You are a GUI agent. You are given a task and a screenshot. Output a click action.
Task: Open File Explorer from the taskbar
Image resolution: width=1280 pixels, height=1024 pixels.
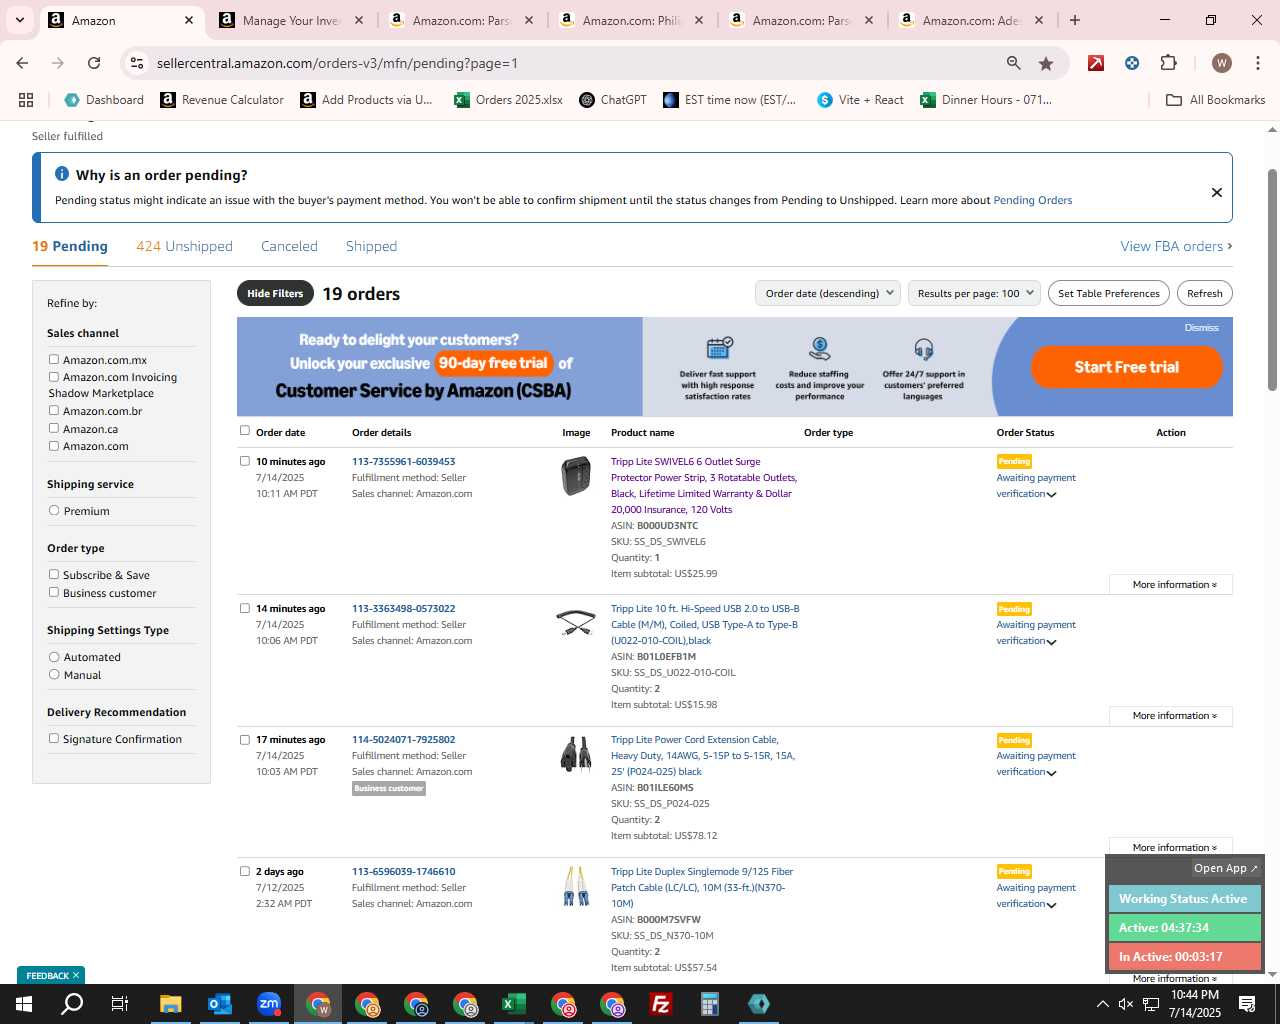click(x=170, y=1004)
